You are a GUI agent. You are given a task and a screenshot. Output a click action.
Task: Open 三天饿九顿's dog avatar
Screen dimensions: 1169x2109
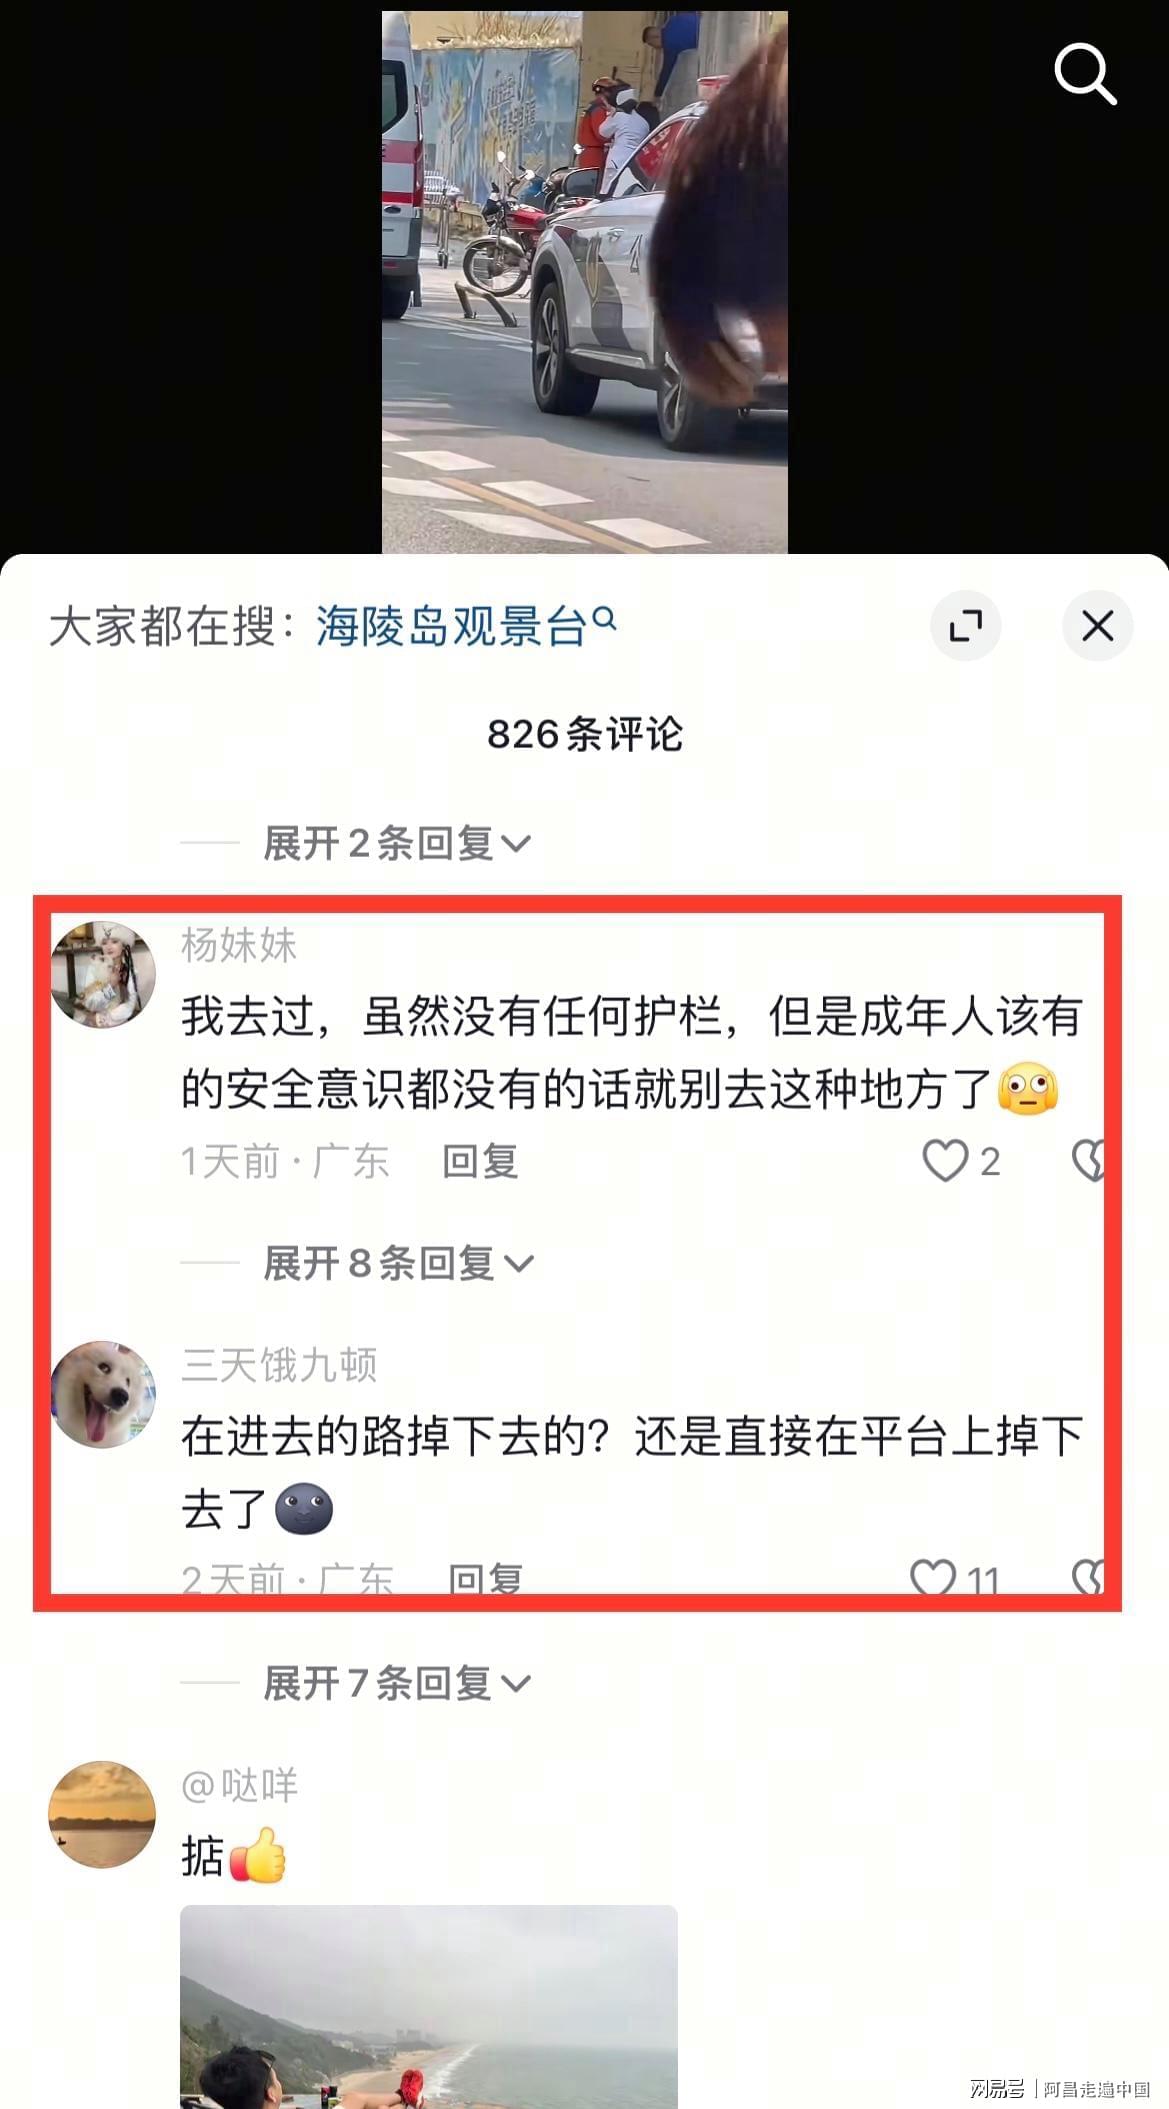[x=103, y=1394]
